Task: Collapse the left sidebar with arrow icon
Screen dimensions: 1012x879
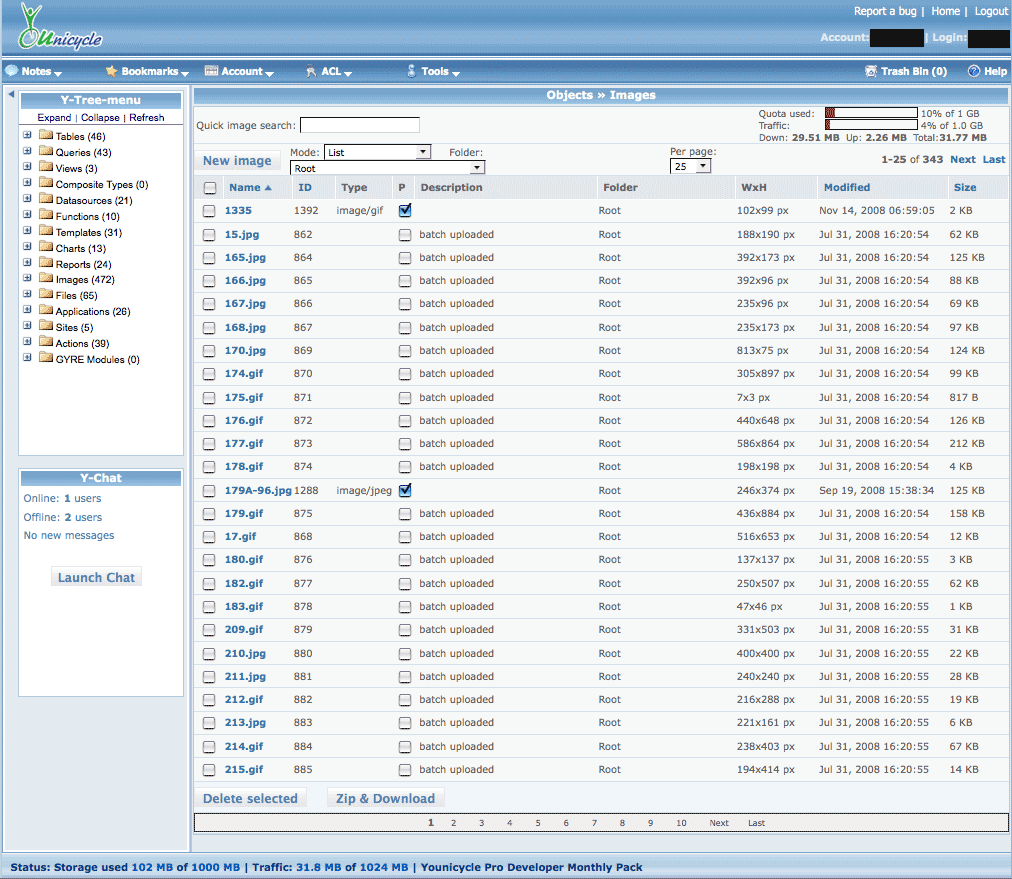Action: tap(11, 94)
